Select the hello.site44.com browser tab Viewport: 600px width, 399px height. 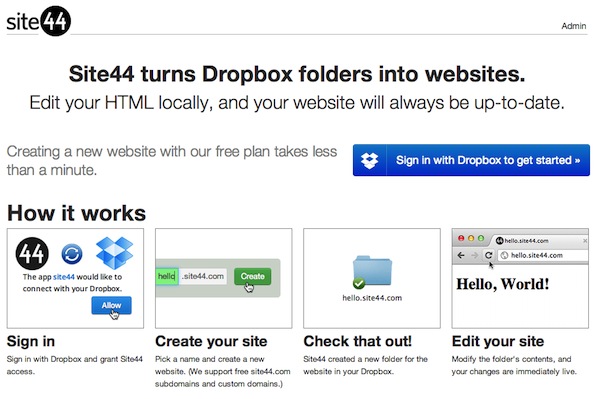(x=540, y=241)
